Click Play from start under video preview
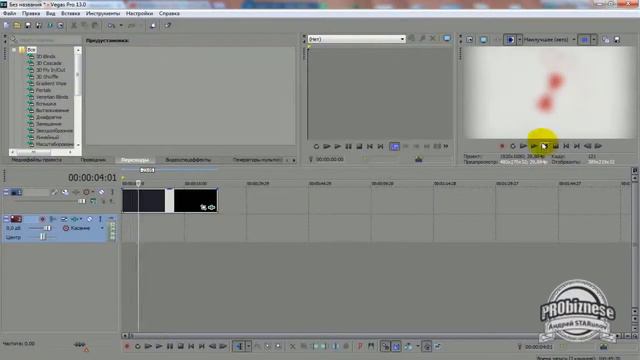This screenshot has width=640, height=360. coord(523,146)
